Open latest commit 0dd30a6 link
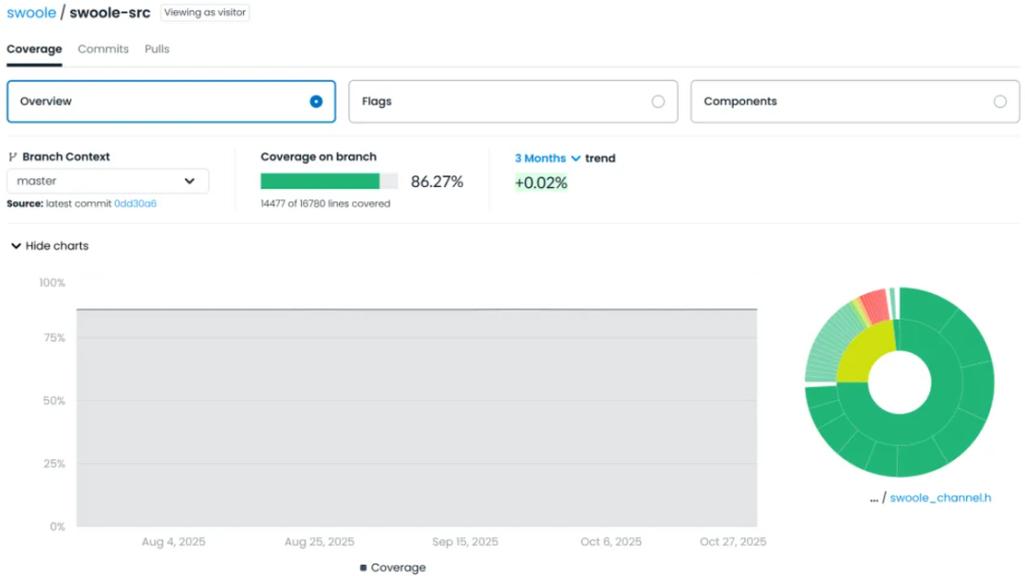This screenshot has width=1025, height=576. pos(135,203)
